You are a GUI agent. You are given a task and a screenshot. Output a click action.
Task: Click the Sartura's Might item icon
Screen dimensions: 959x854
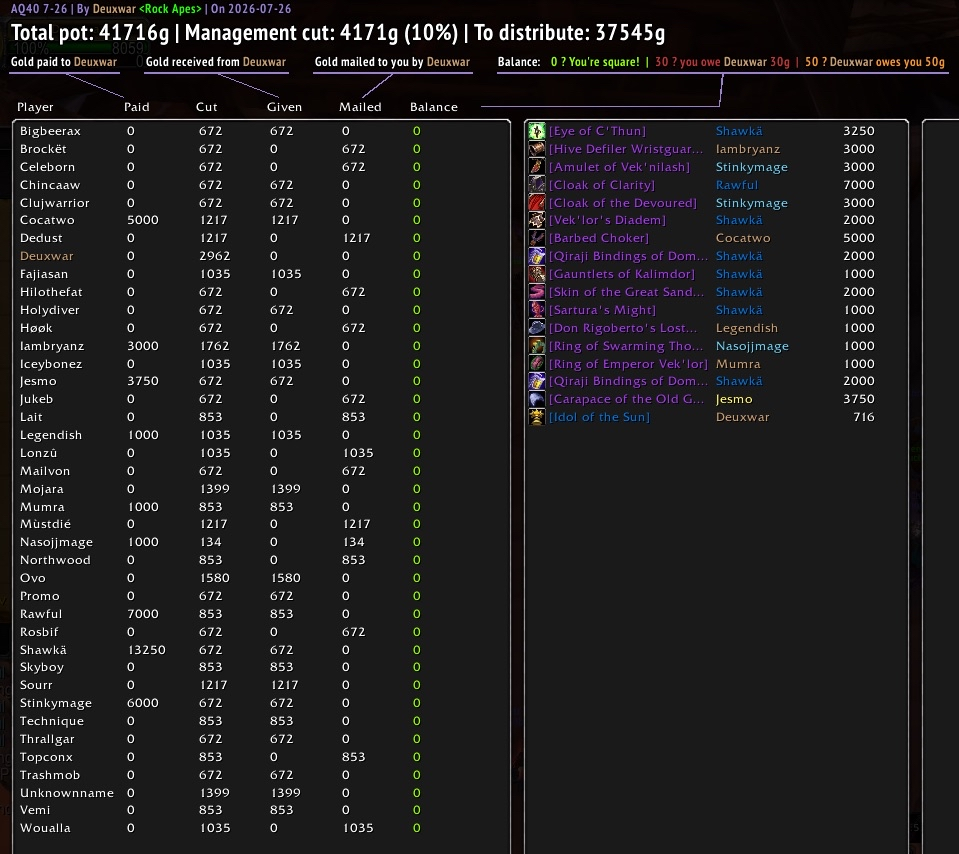point(536,310)
